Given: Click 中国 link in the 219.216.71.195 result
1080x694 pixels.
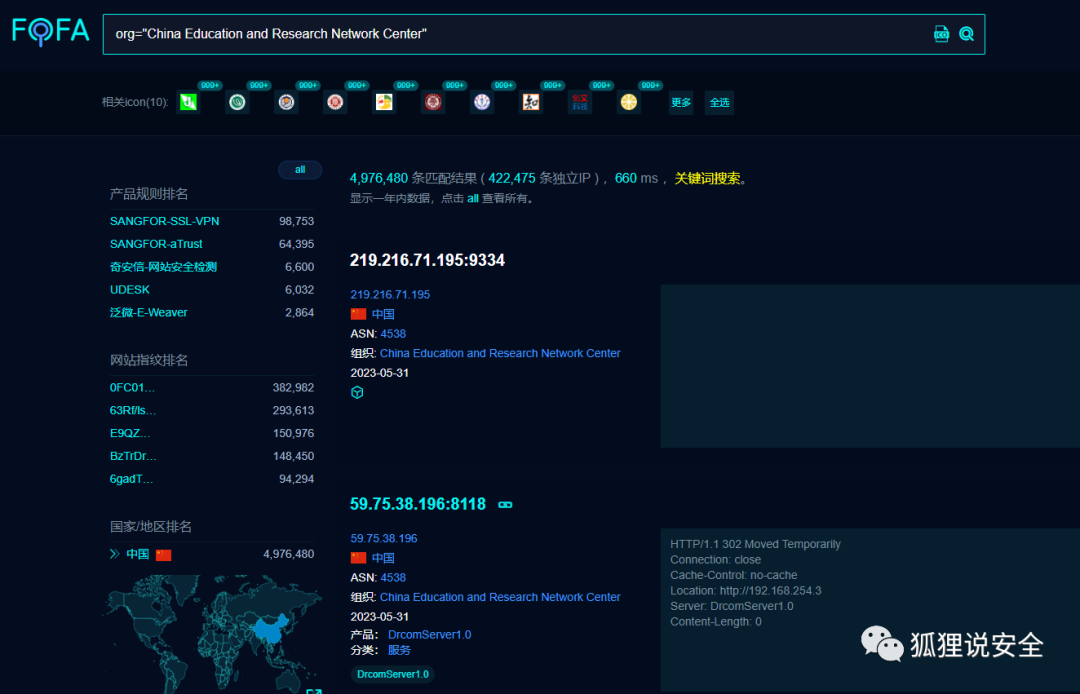Looking at the screenshot, I should tap(383, 314).
